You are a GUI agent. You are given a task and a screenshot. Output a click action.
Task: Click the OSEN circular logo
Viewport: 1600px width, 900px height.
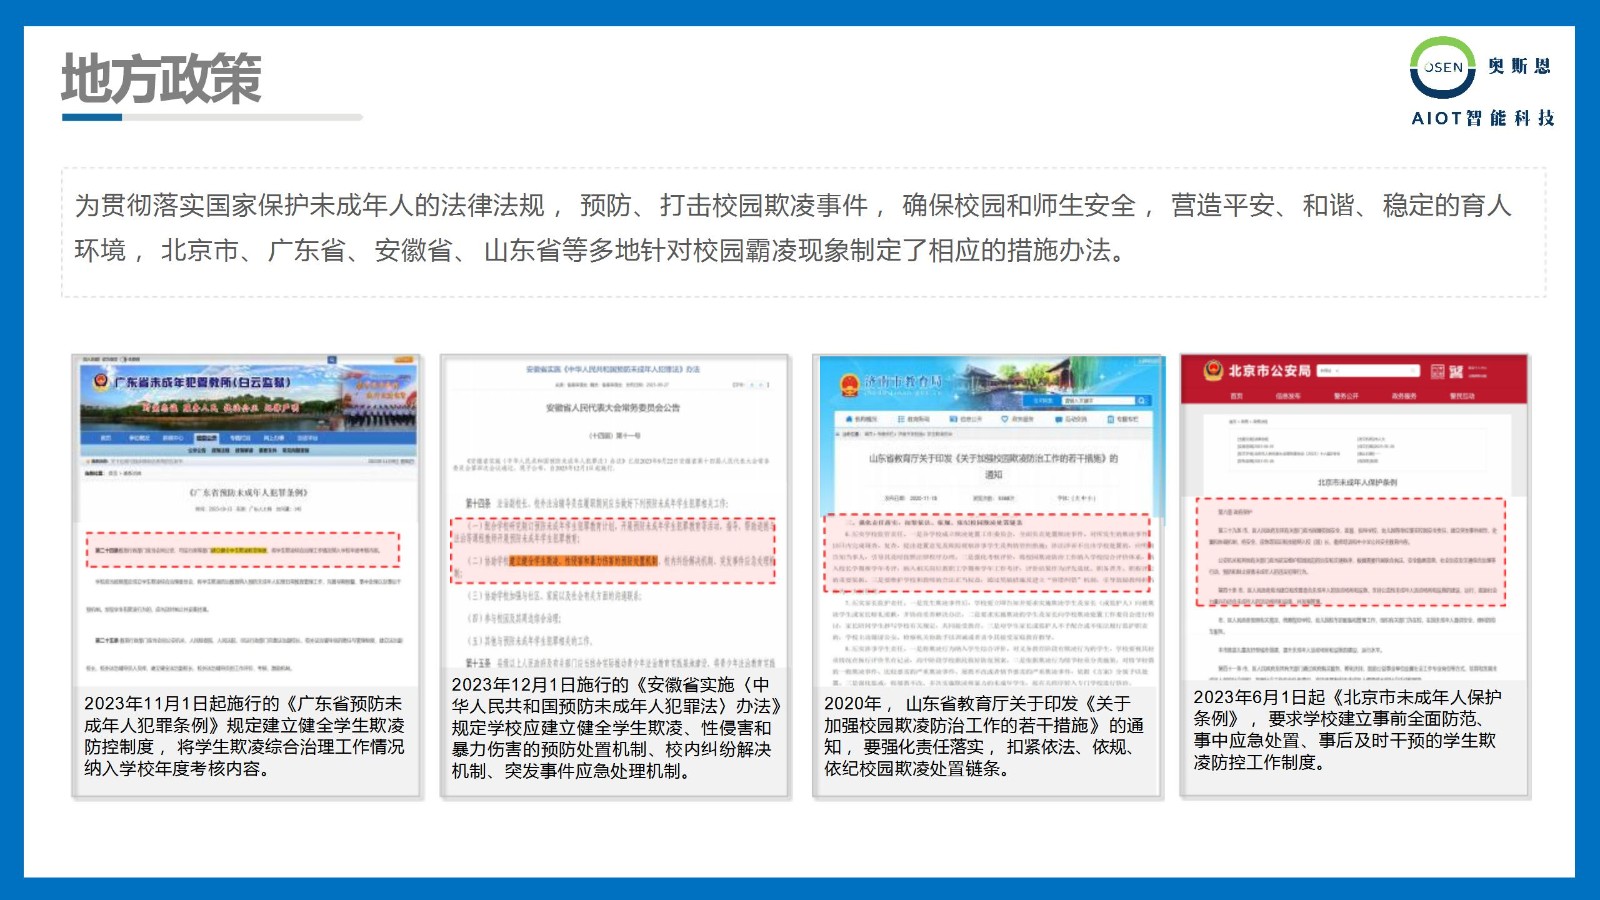tap(1442, 67)
